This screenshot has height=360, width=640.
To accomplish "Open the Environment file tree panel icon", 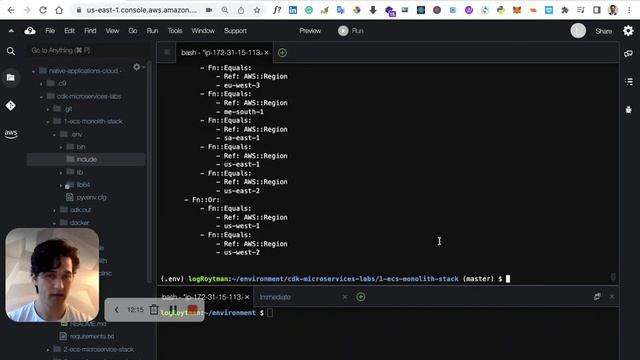I will 11,78.
